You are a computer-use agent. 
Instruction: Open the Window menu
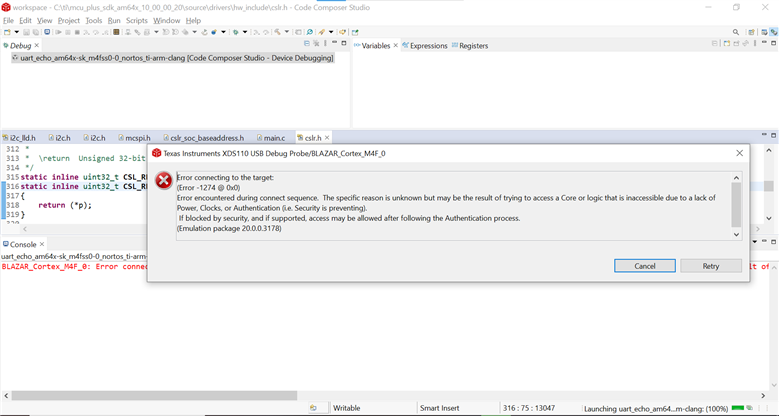tap(166, 20)
